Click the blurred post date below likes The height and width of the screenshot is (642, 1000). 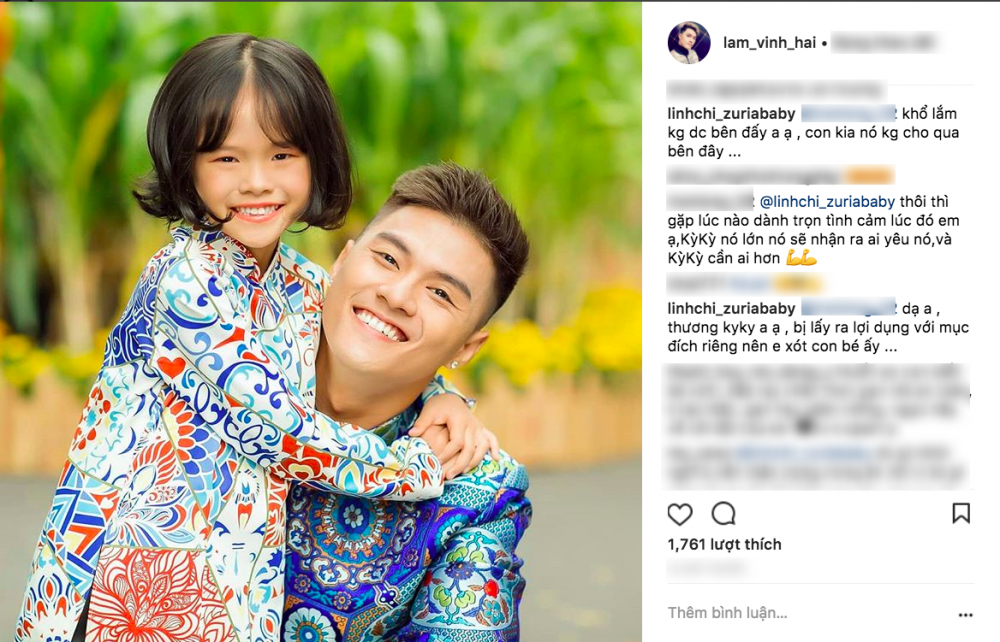706,566
